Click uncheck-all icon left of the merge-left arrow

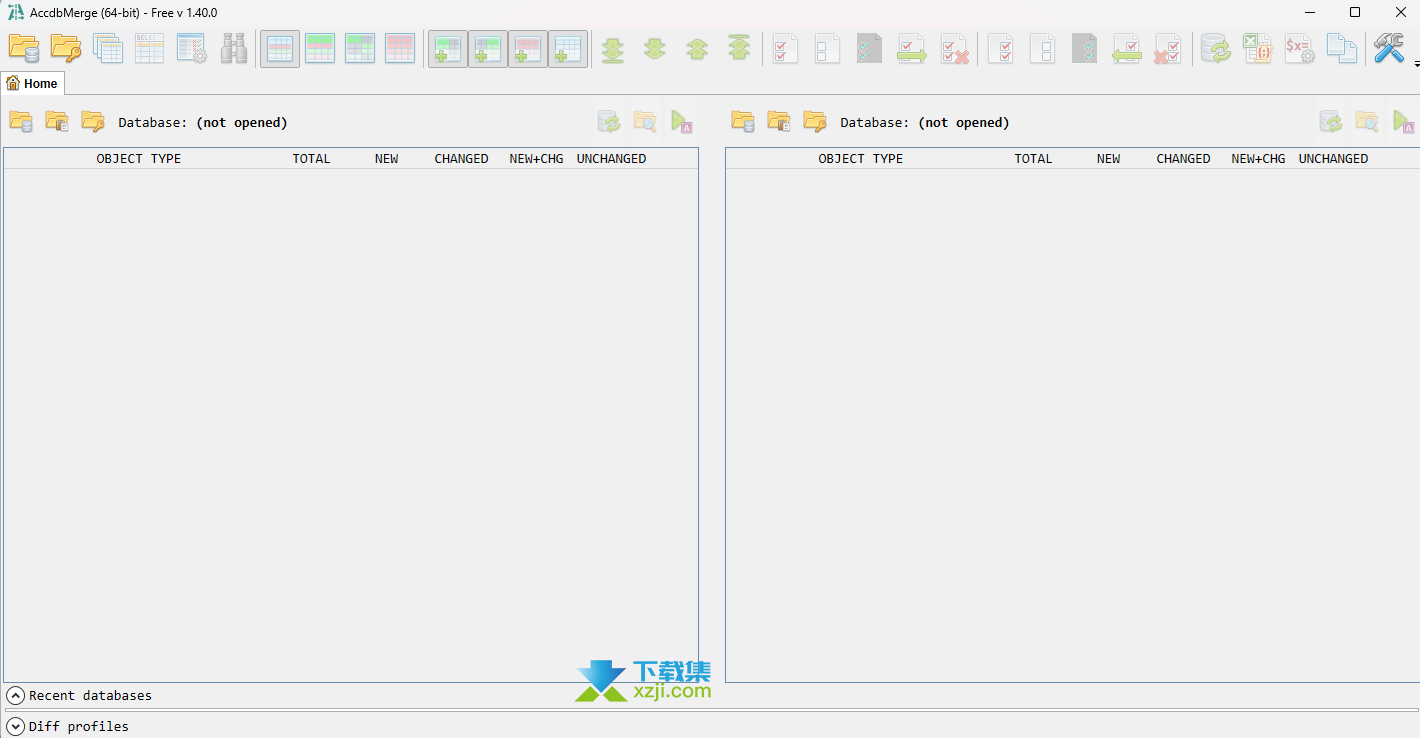(1043, 48)
